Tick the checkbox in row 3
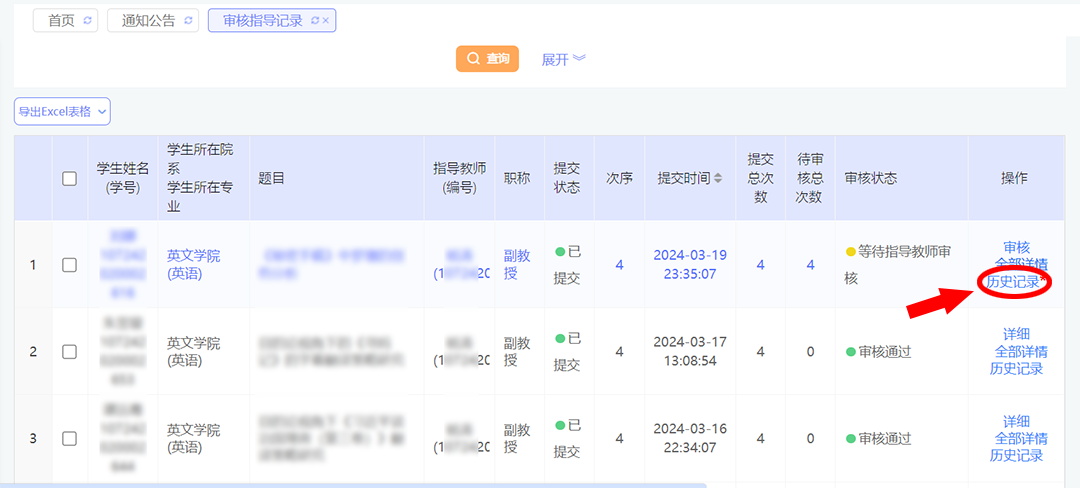Viewport: 1080px width, 488px height. (x=69, y=438)
